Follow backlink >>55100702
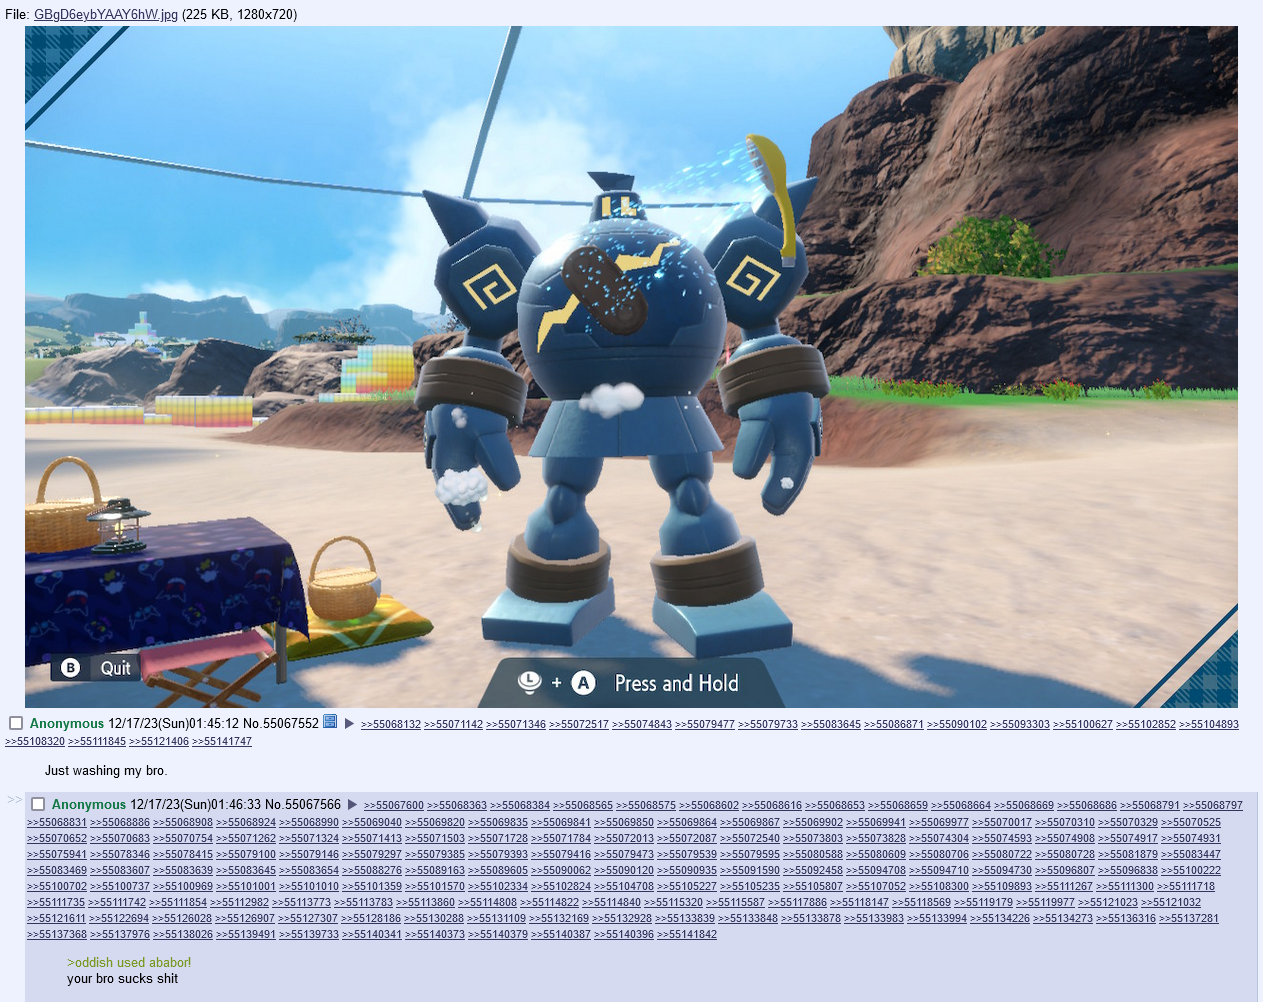This screenshot has width=1263, height=1002. pos(57,886)
